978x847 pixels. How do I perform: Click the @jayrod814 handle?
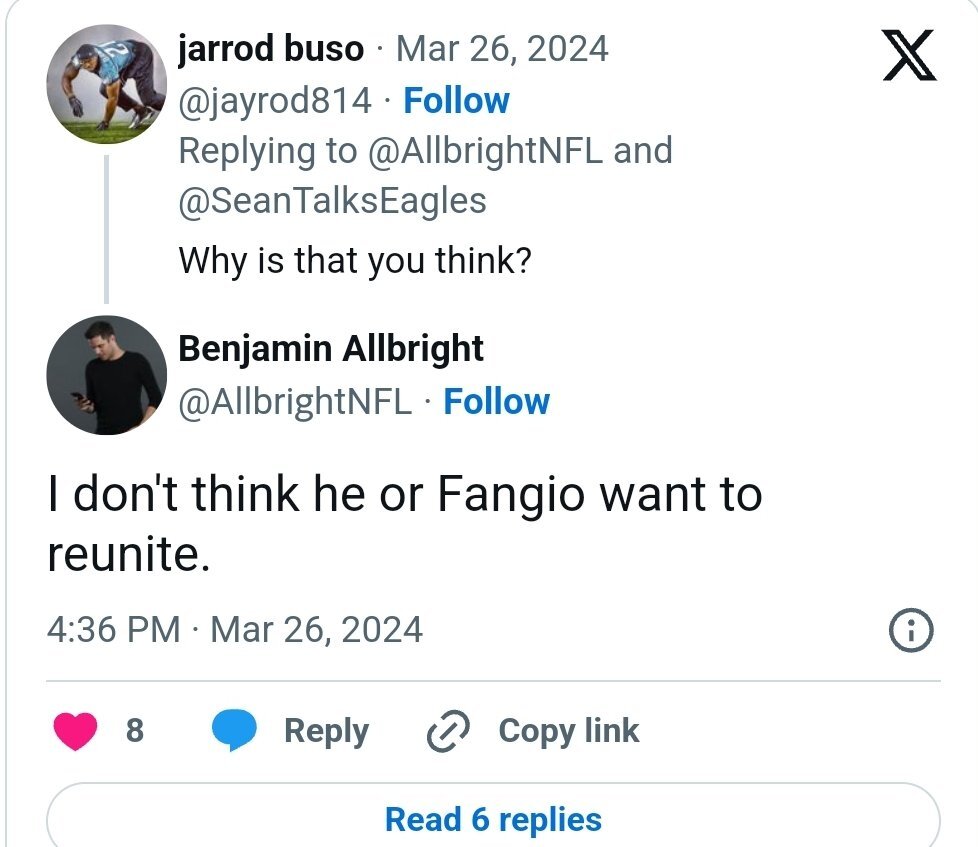tap(274, 100)
